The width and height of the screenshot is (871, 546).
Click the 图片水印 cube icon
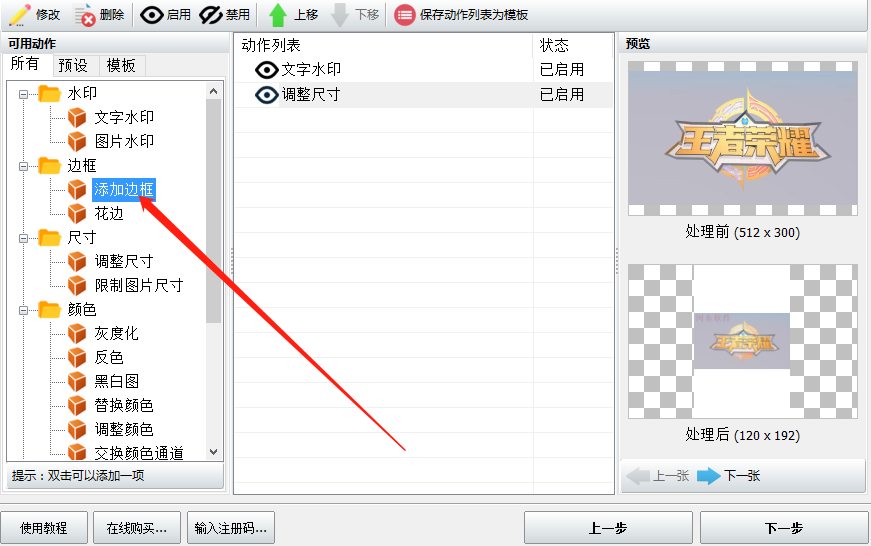77,141
